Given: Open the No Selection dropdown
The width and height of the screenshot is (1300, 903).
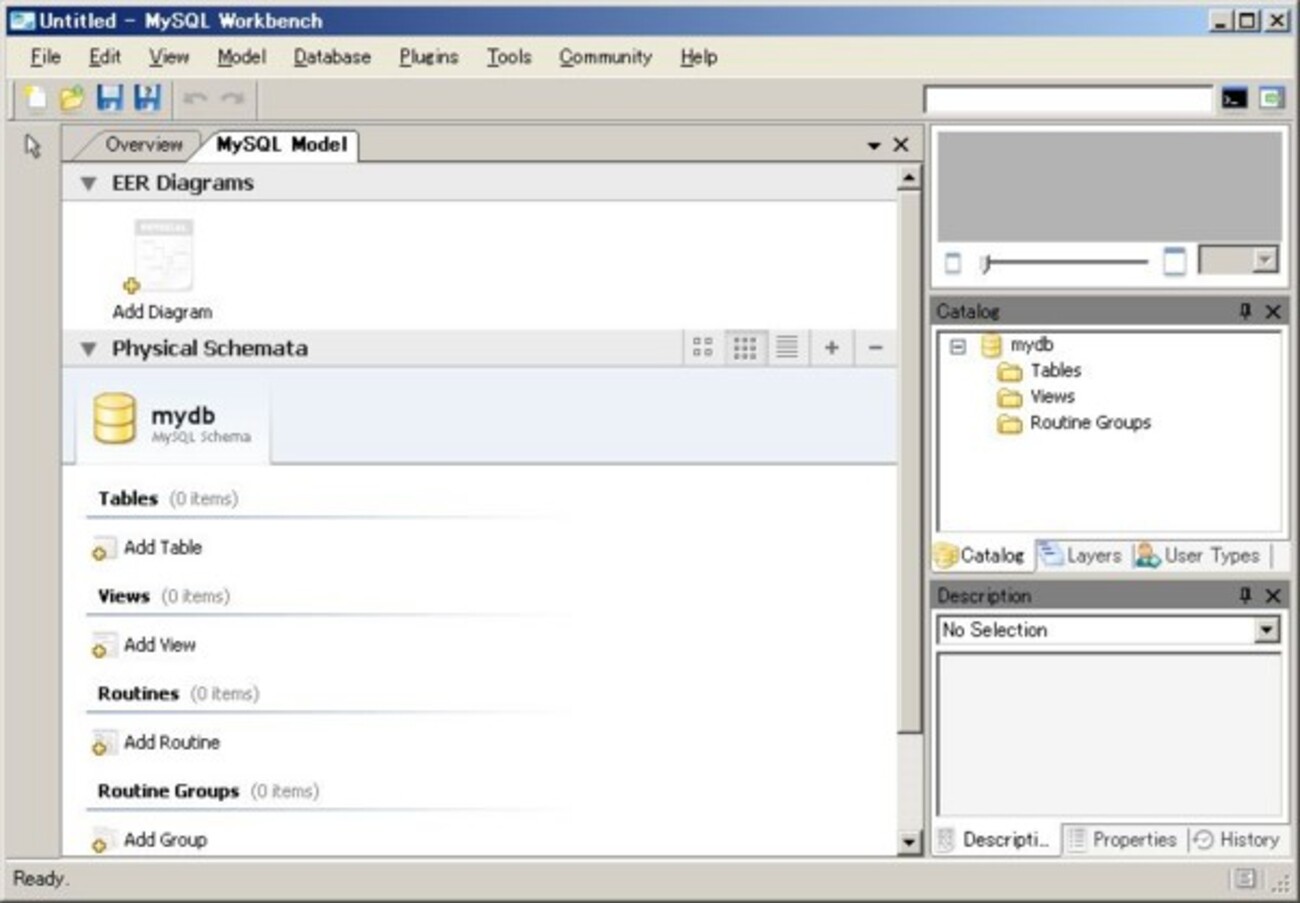Looking at the screenshot, I should tap(1267, 630).
